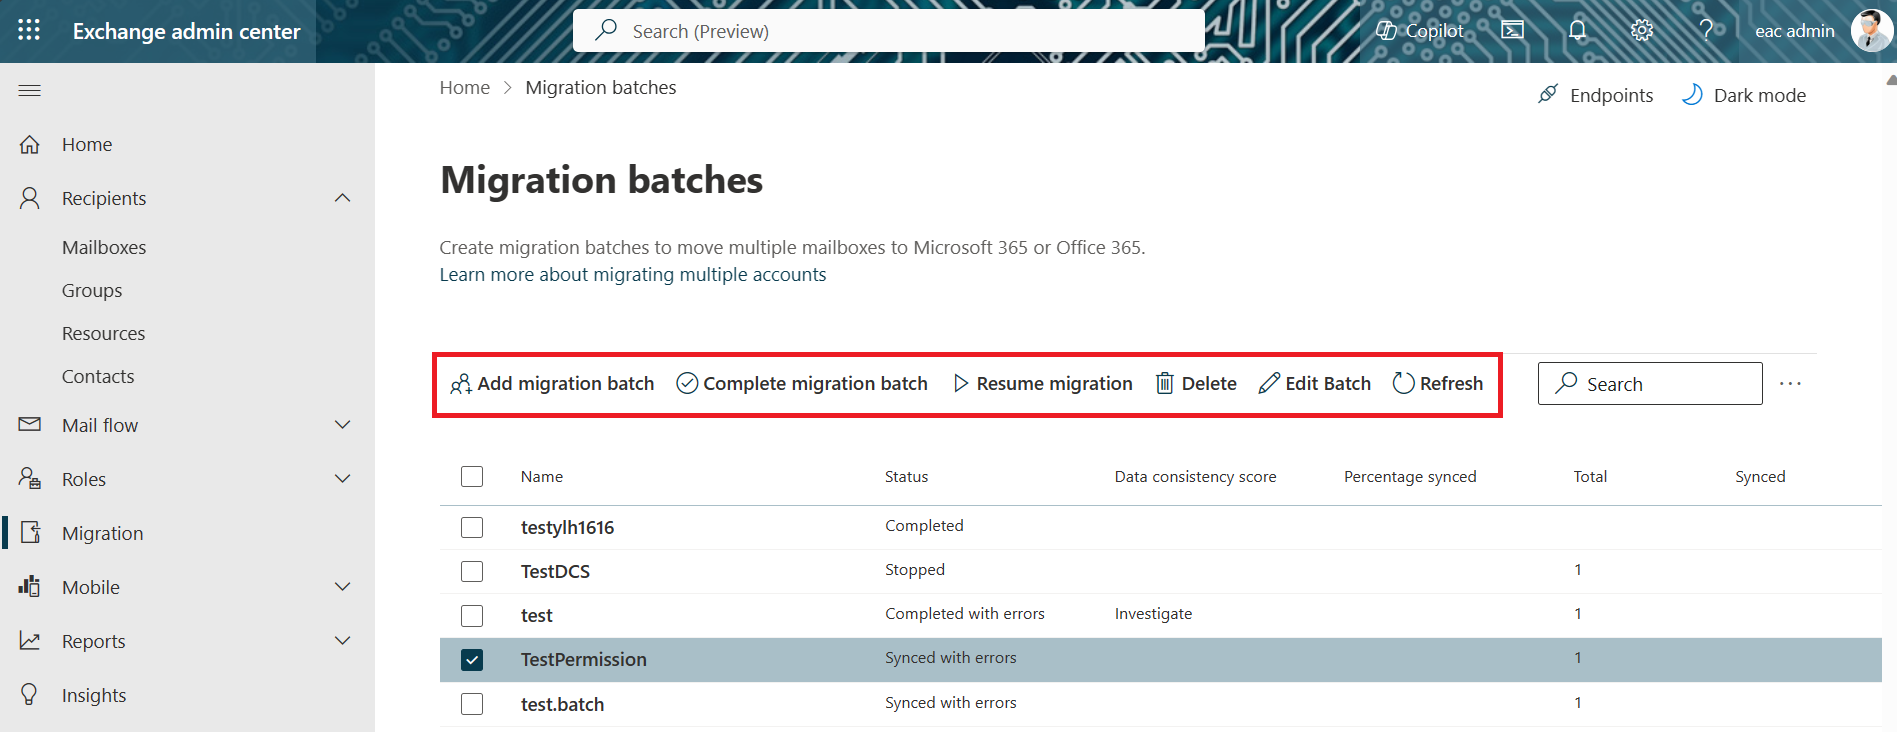Click the Home house icon in sidebar
The height and width of the screenshot is (732, 1897).
tap(30, 144)
